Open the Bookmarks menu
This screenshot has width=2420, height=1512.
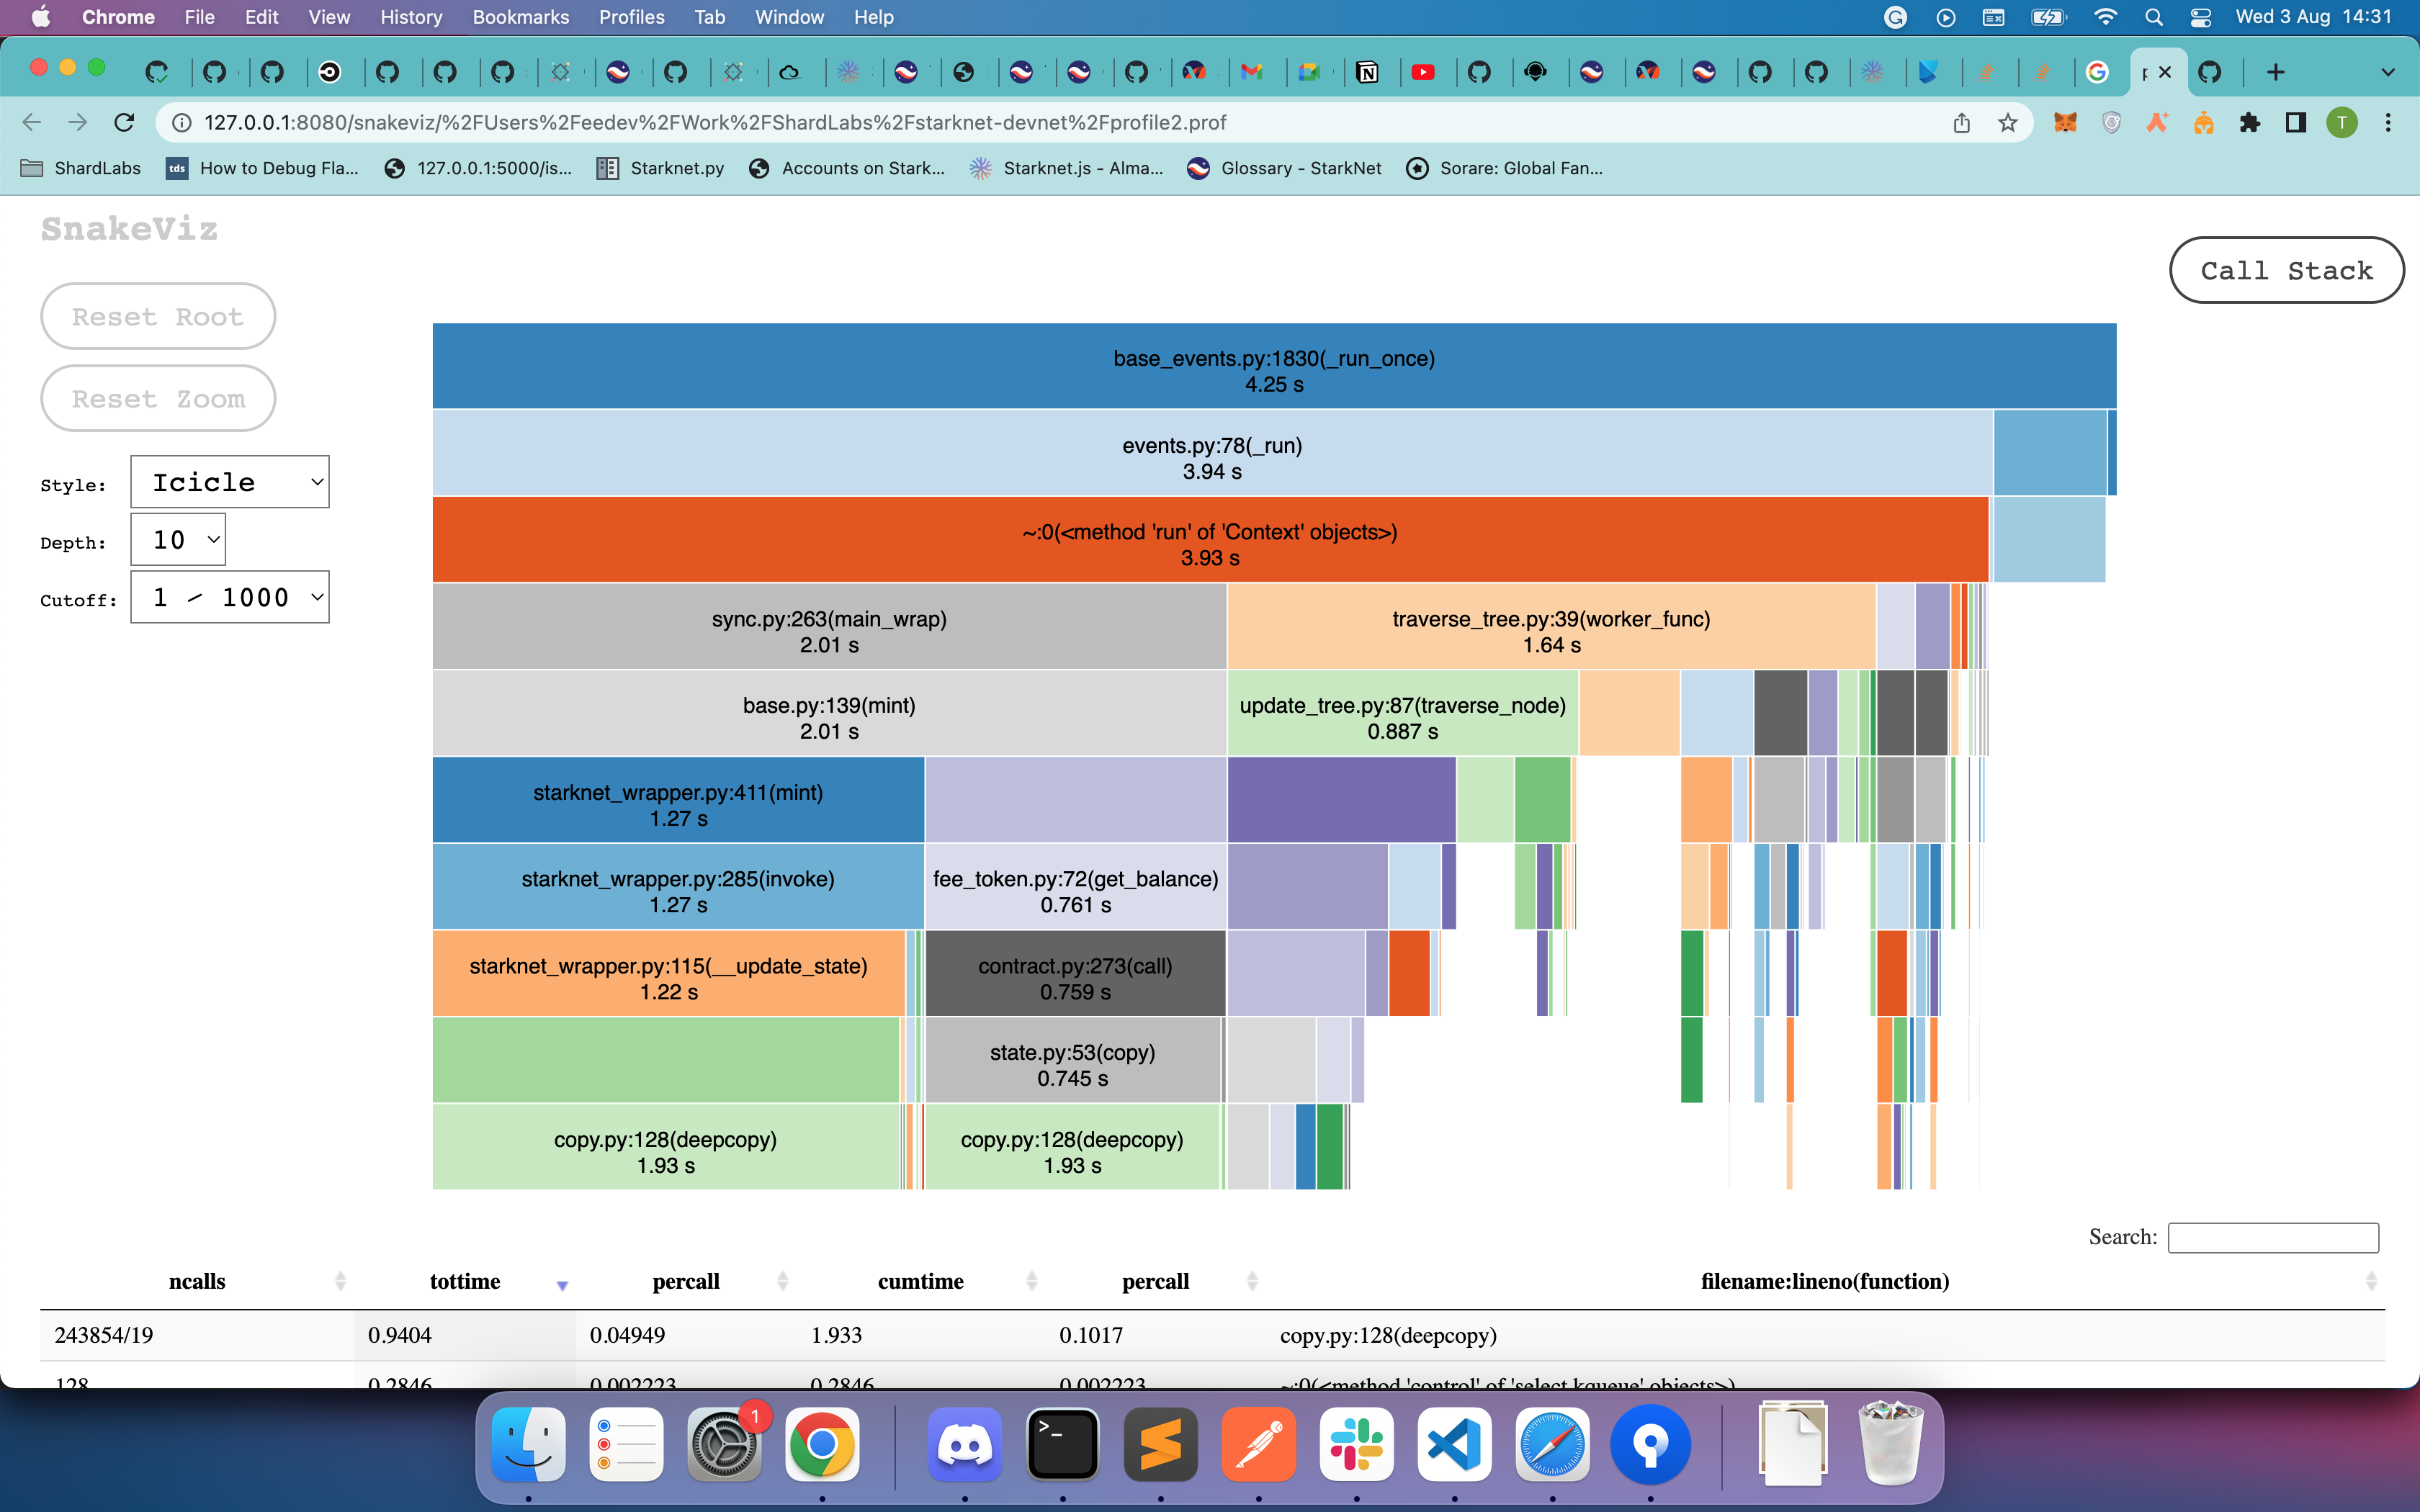point(520,17)
